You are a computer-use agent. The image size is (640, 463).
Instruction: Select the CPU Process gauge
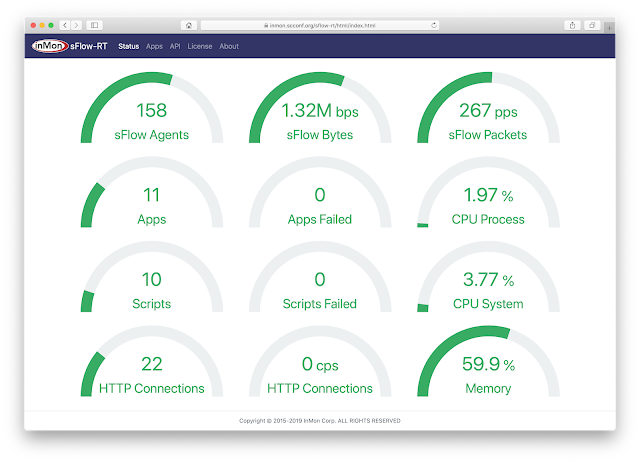(488, 193)
